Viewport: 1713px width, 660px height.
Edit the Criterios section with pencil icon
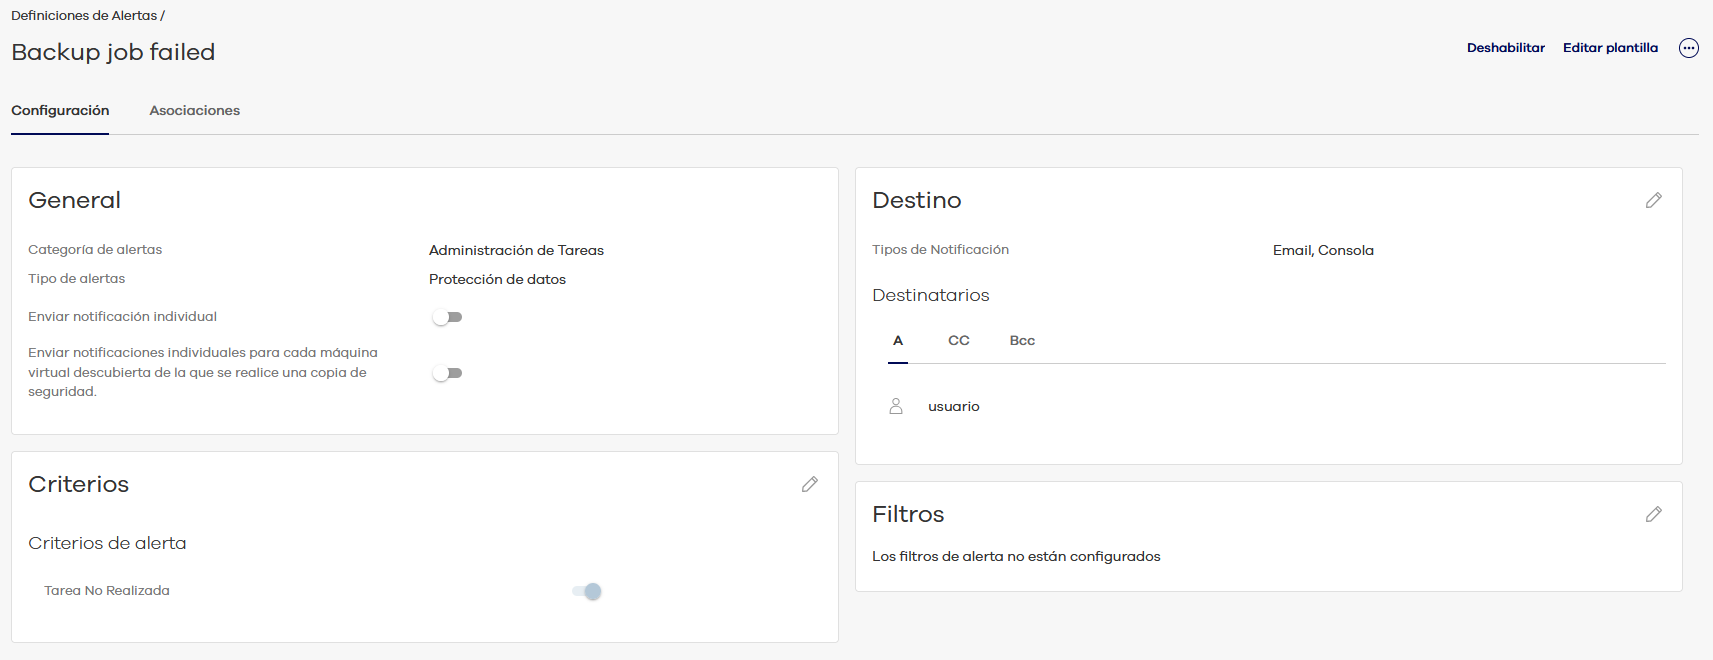click(809, 484)
